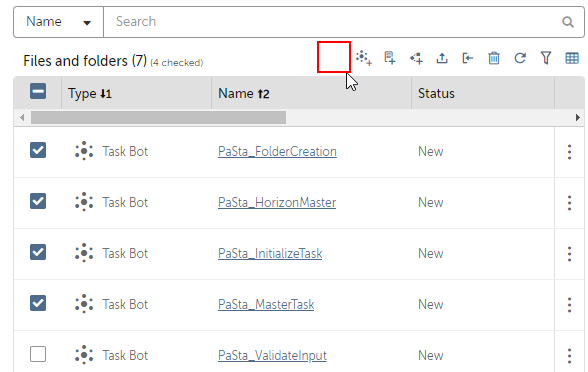Open the PaSta_ValidateInput link
This screenshot has height=372, width=588.
pos(272,356)
